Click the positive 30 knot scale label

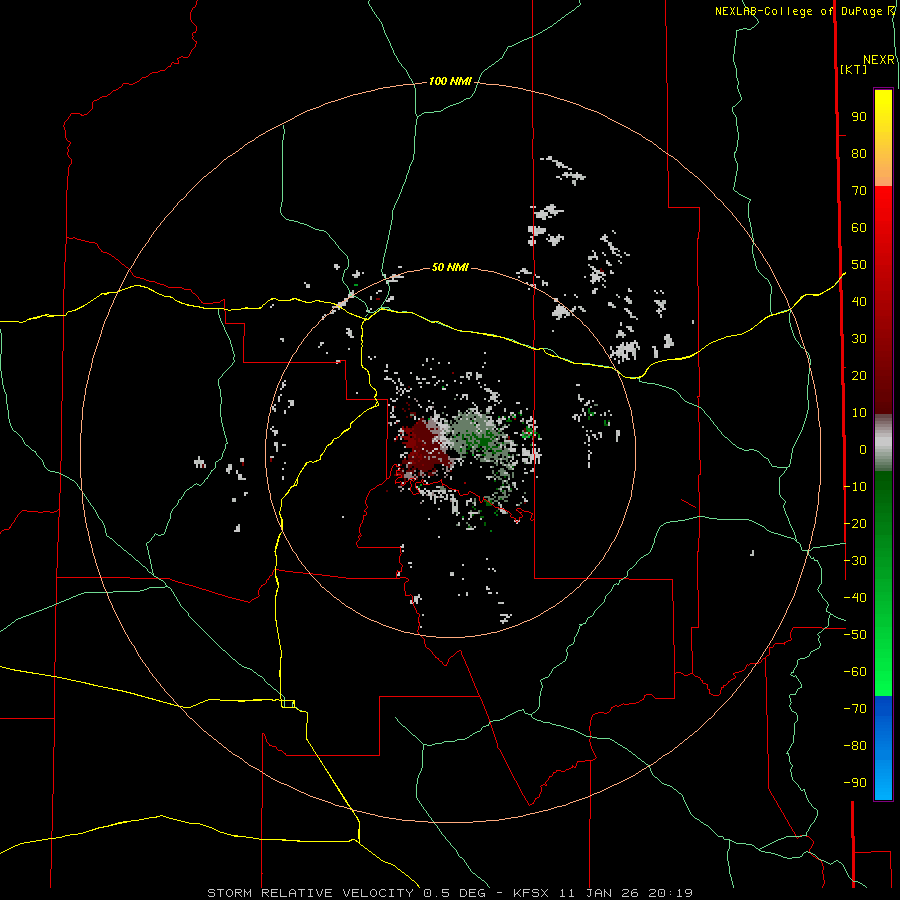(859, 339)
